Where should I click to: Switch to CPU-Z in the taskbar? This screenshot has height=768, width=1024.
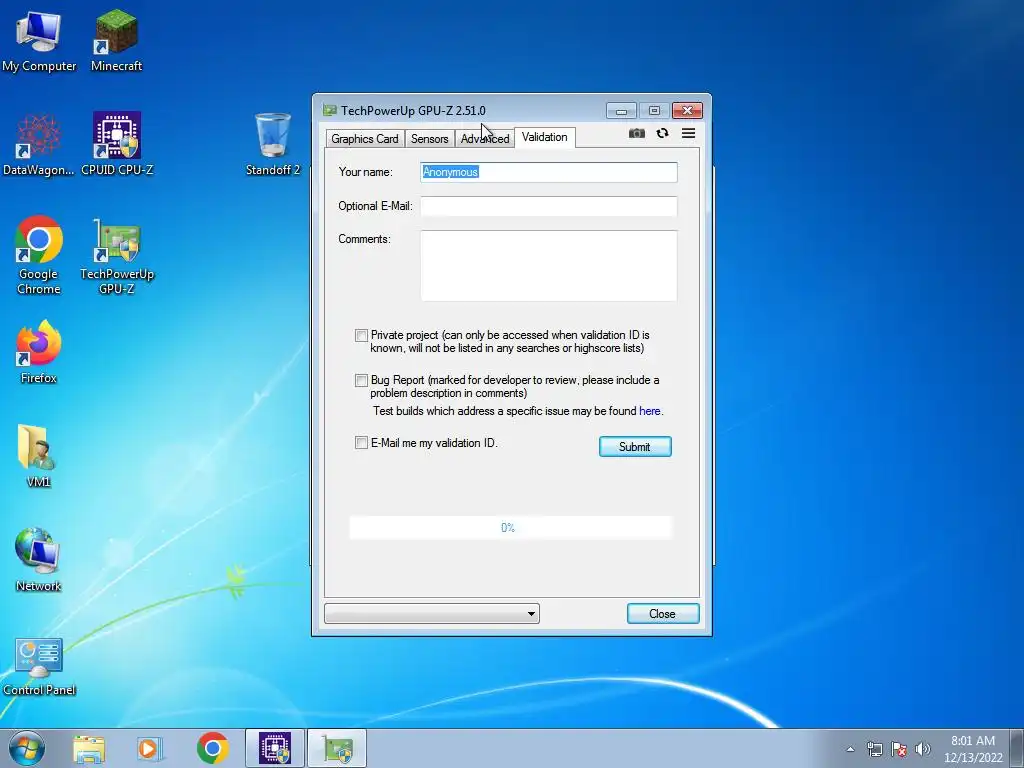pos(275,748)
